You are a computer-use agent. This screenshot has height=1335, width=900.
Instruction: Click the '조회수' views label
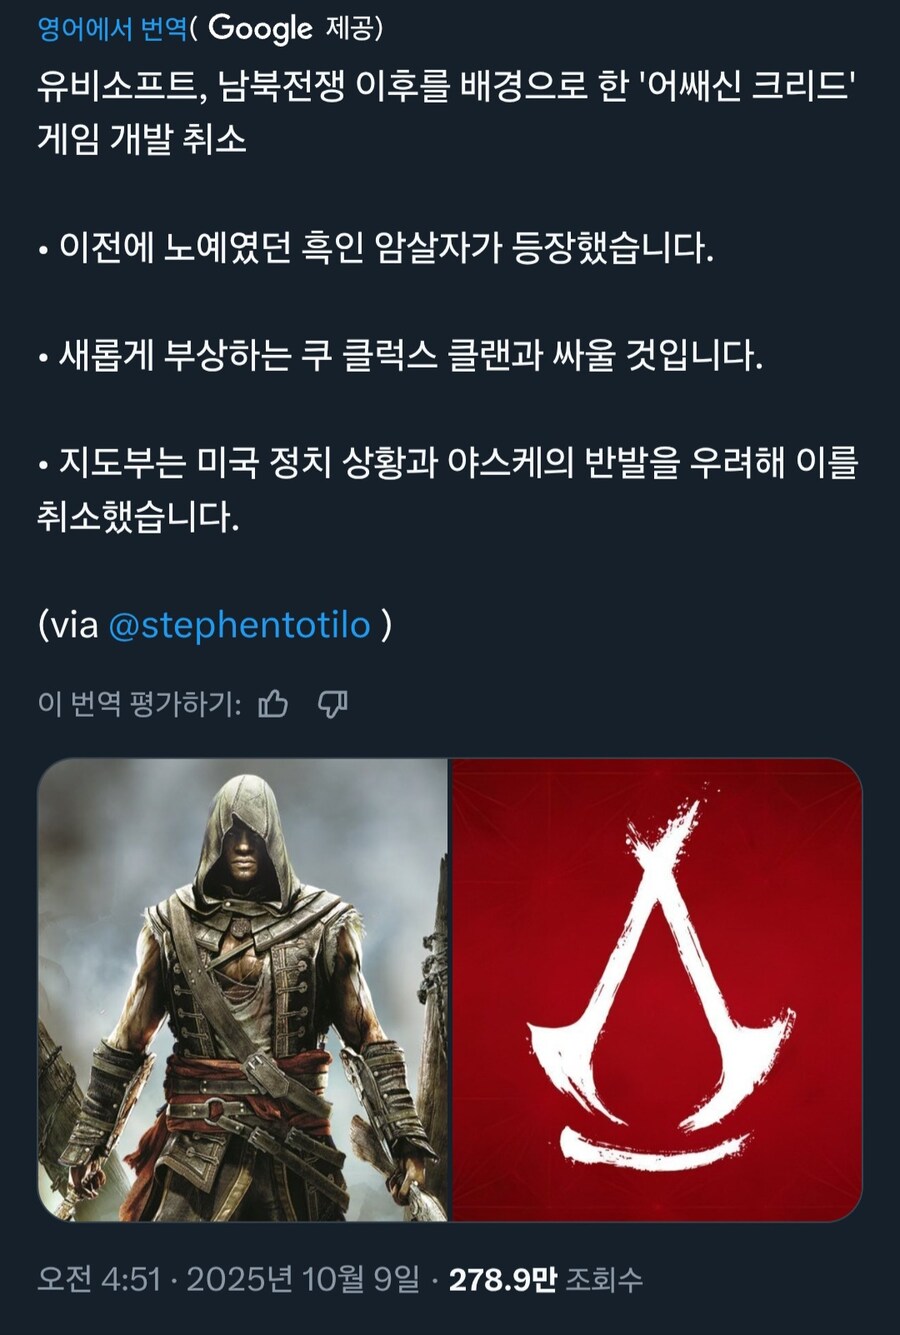pyautogui.click(x=604, y=1279)
